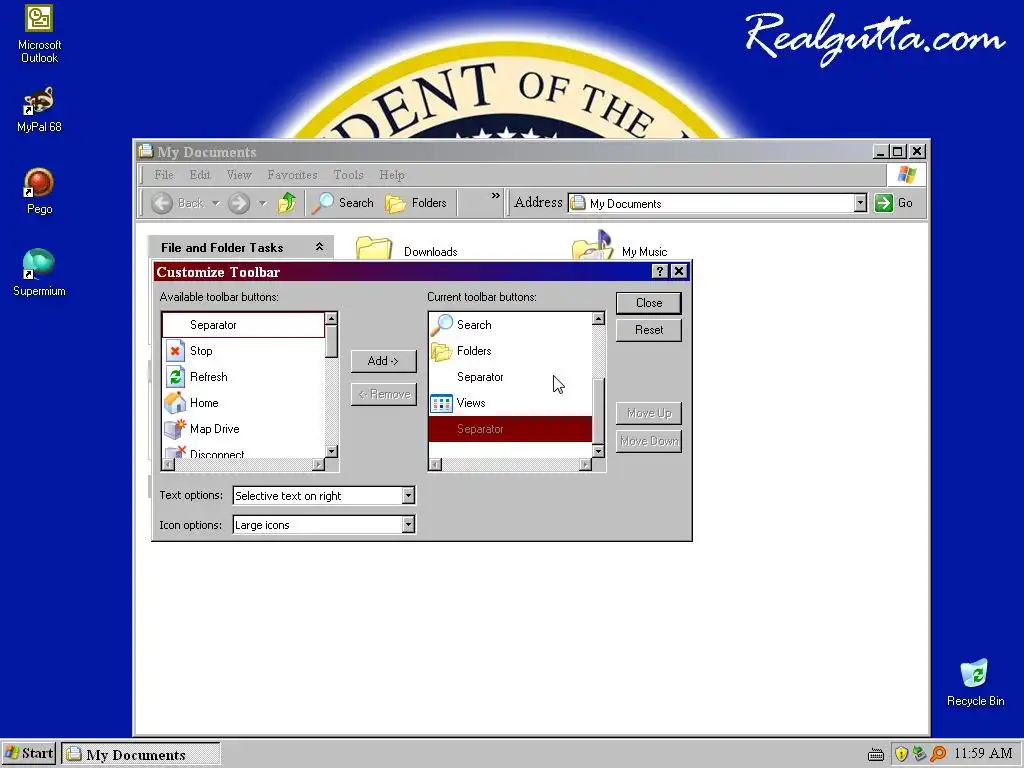Click the Move Down button
The height and width of the screenshot is (768, 1024).
[x=648, y=441]
